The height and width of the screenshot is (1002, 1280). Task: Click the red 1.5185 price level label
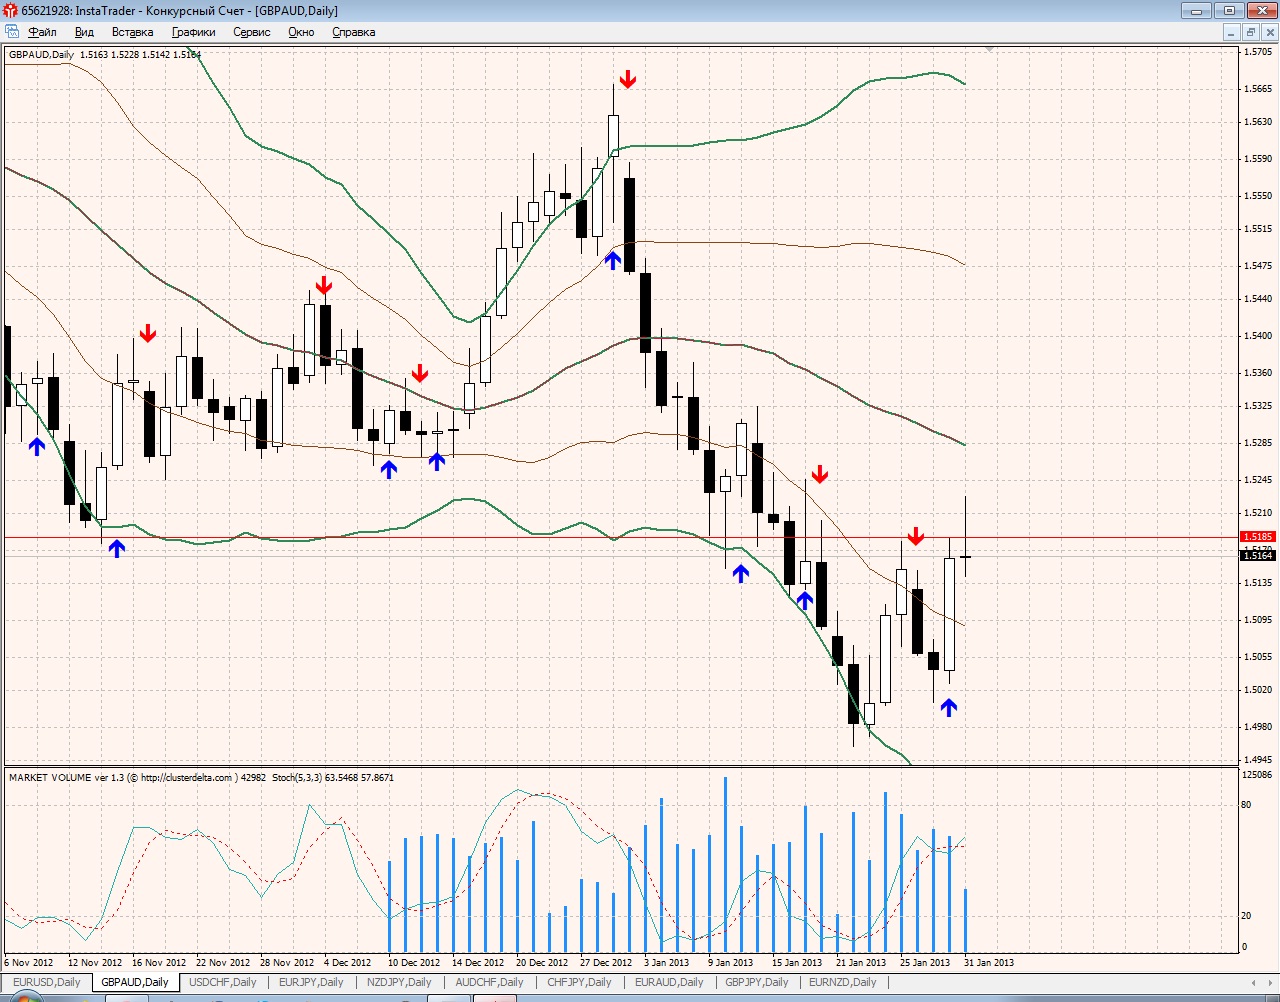(x=1257, y=537)
